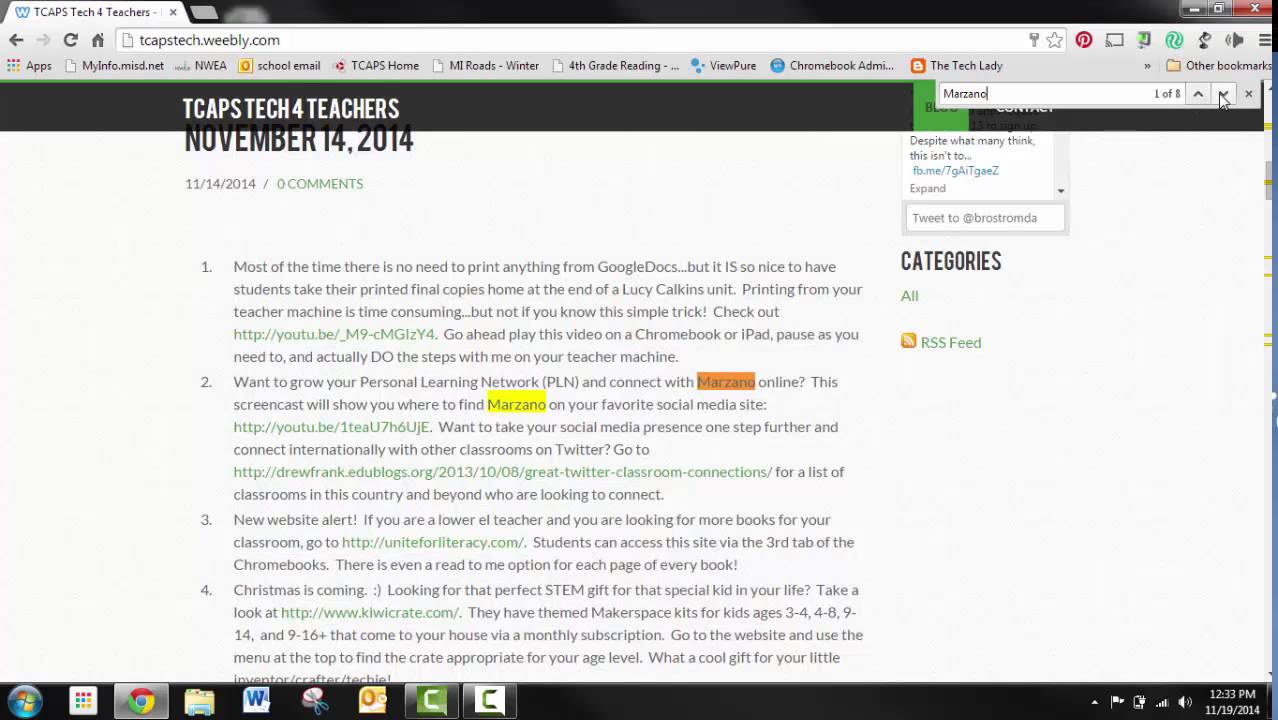Screen dimensions: 1278x720
Task: Select the All category link
Action: 909,296
